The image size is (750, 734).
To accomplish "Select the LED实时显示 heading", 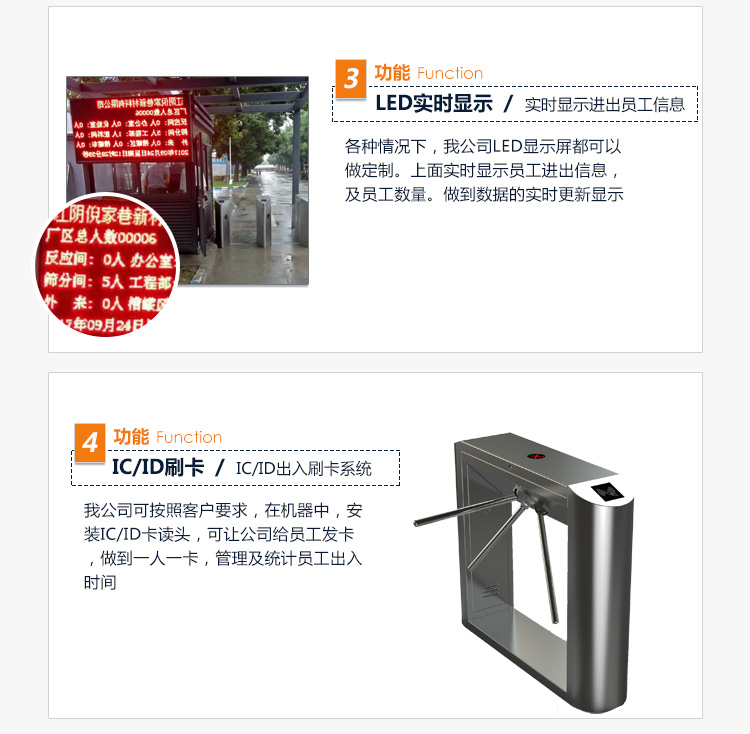I will coord(434,103).
